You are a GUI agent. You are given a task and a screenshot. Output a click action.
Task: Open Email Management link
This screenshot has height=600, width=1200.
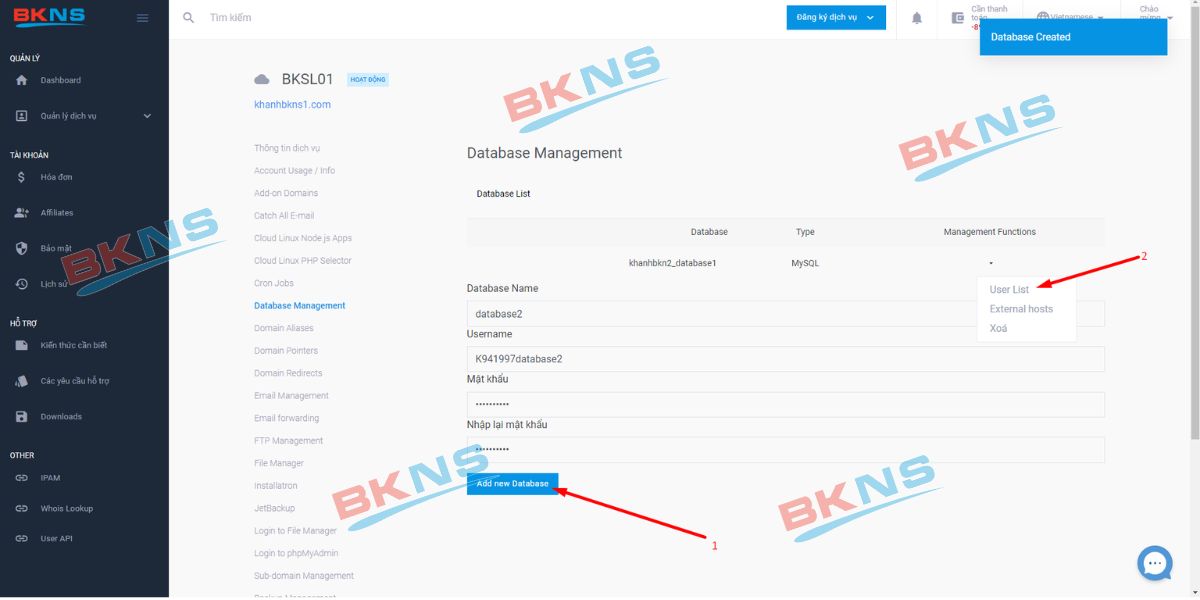[x=291, y=396]
